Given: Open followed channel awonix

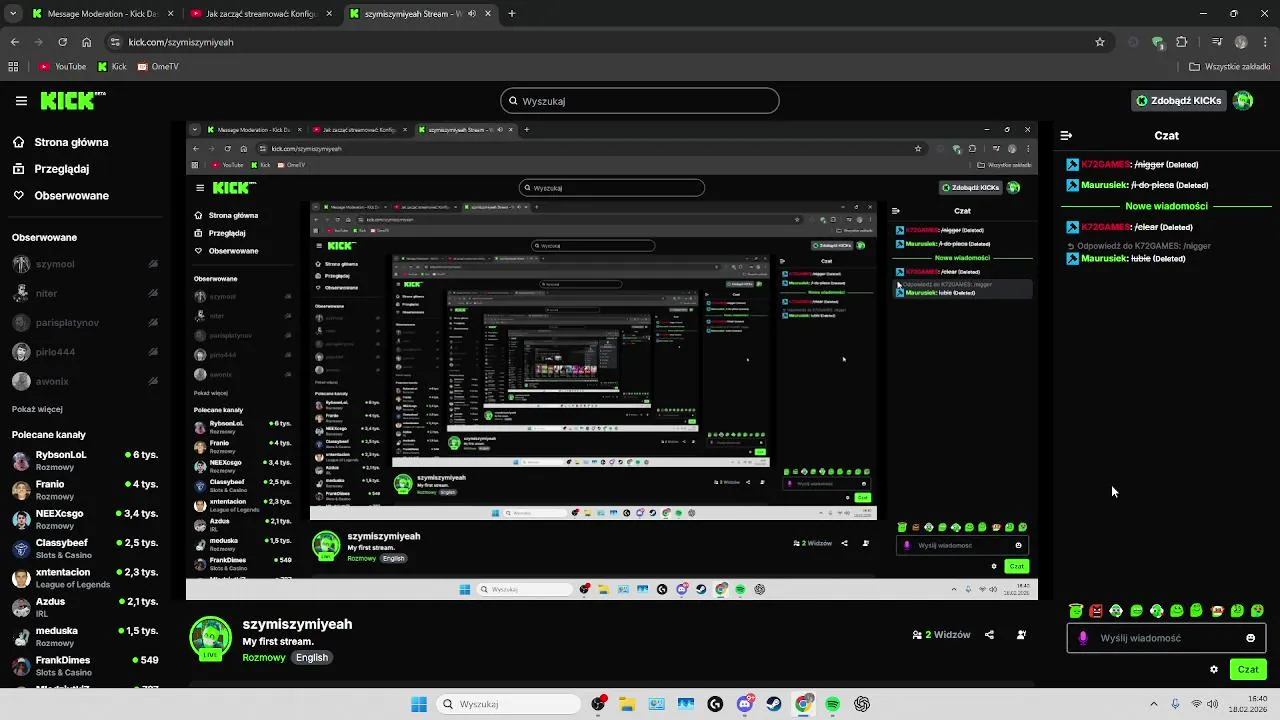Looking at the screenshot, I should [x=84, y=382].
